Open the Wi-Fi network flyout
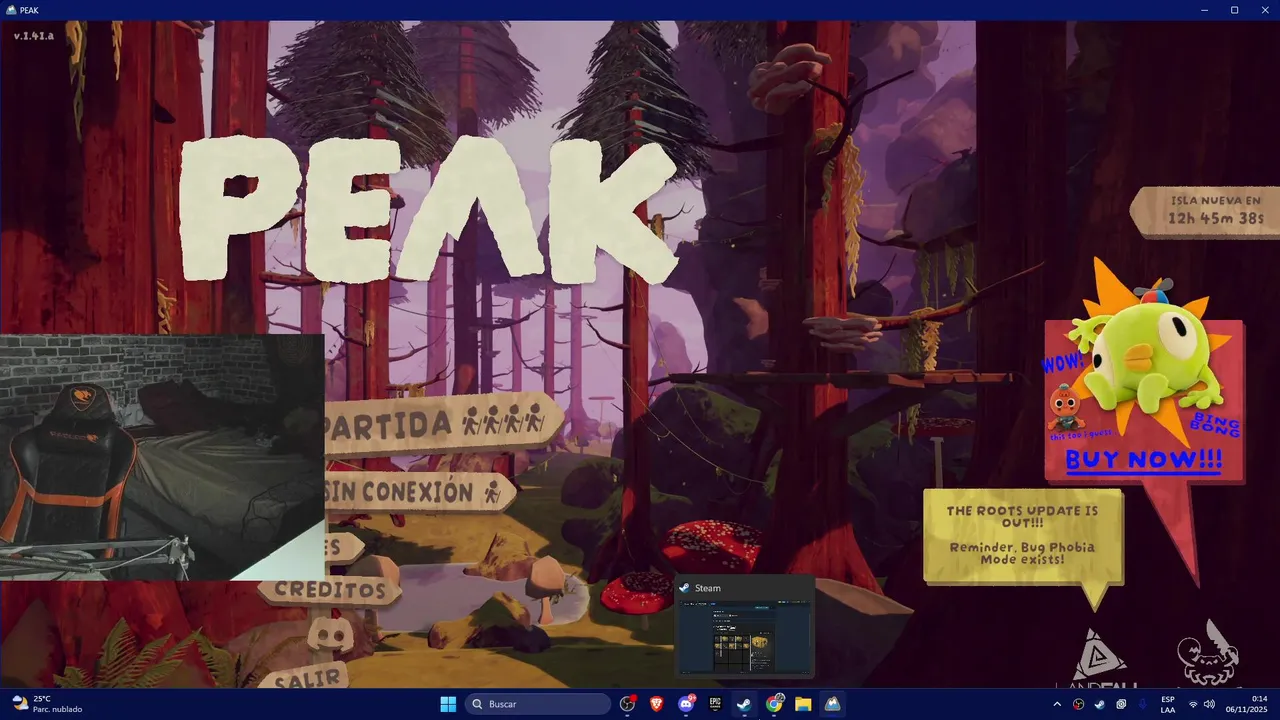1280x720 pixels. pyautogui.click(x=1193, y=704)
